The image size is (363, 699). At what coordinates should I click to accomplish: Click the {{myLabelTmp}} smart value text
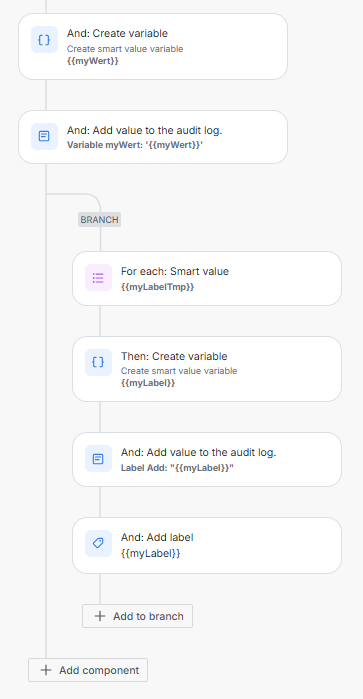[x=157, y=287]
